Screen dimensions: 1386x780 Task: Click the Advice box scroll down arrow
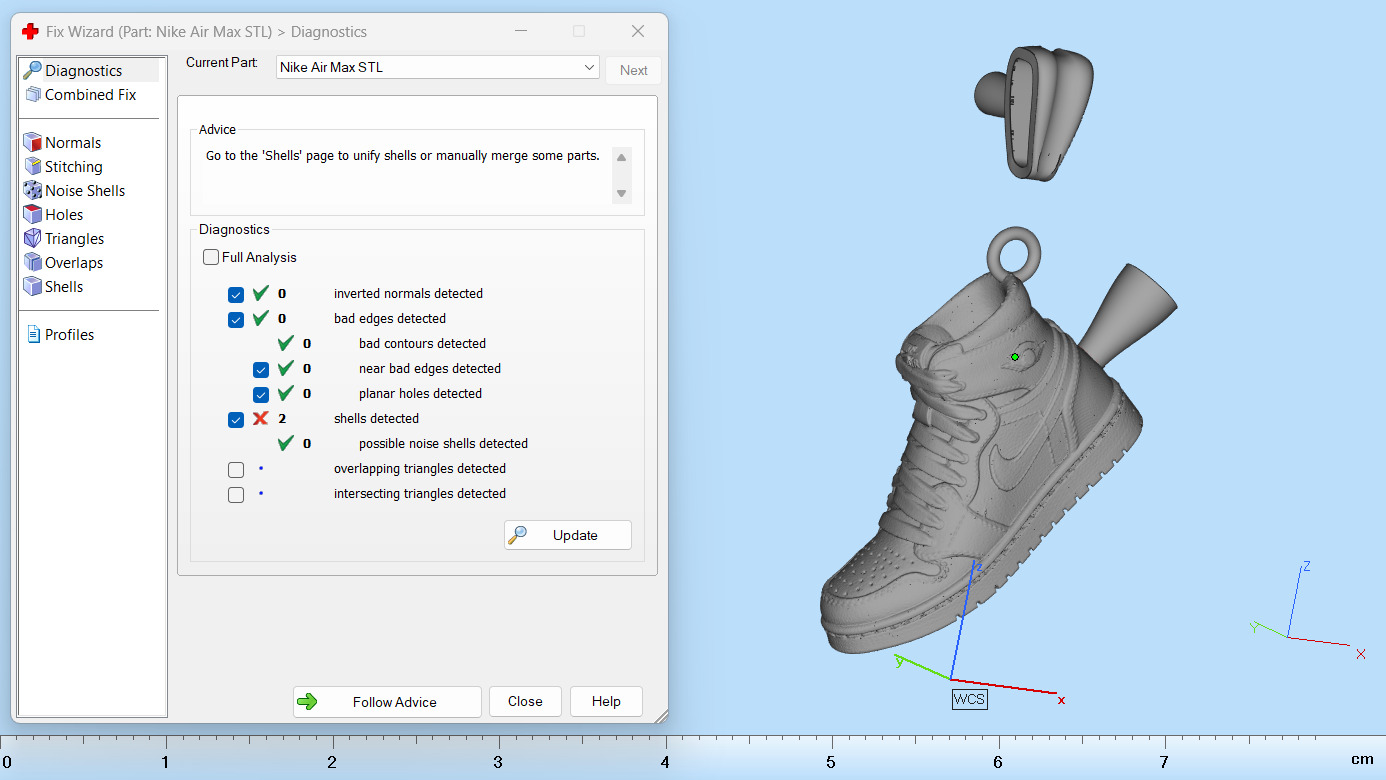pyautogui.click(x=622, y=193)
